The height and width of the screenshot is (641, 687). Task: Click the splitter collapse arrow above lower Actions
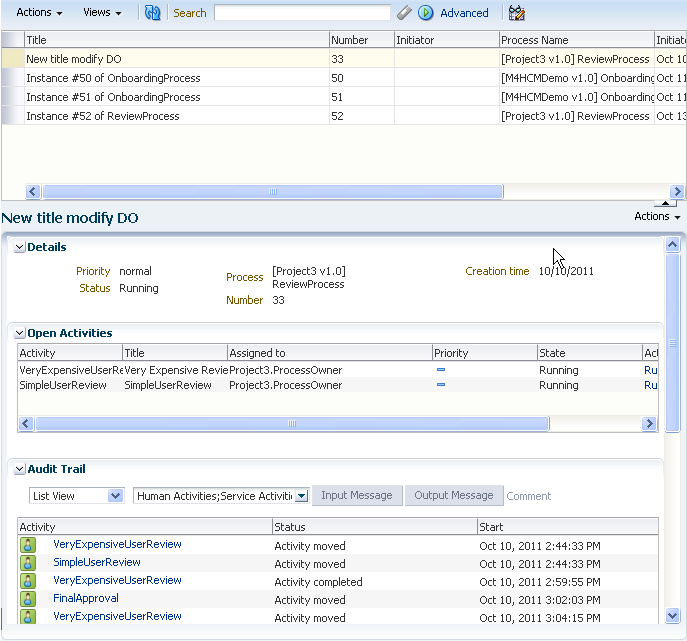pyautogui.click(x=665, y=203)
